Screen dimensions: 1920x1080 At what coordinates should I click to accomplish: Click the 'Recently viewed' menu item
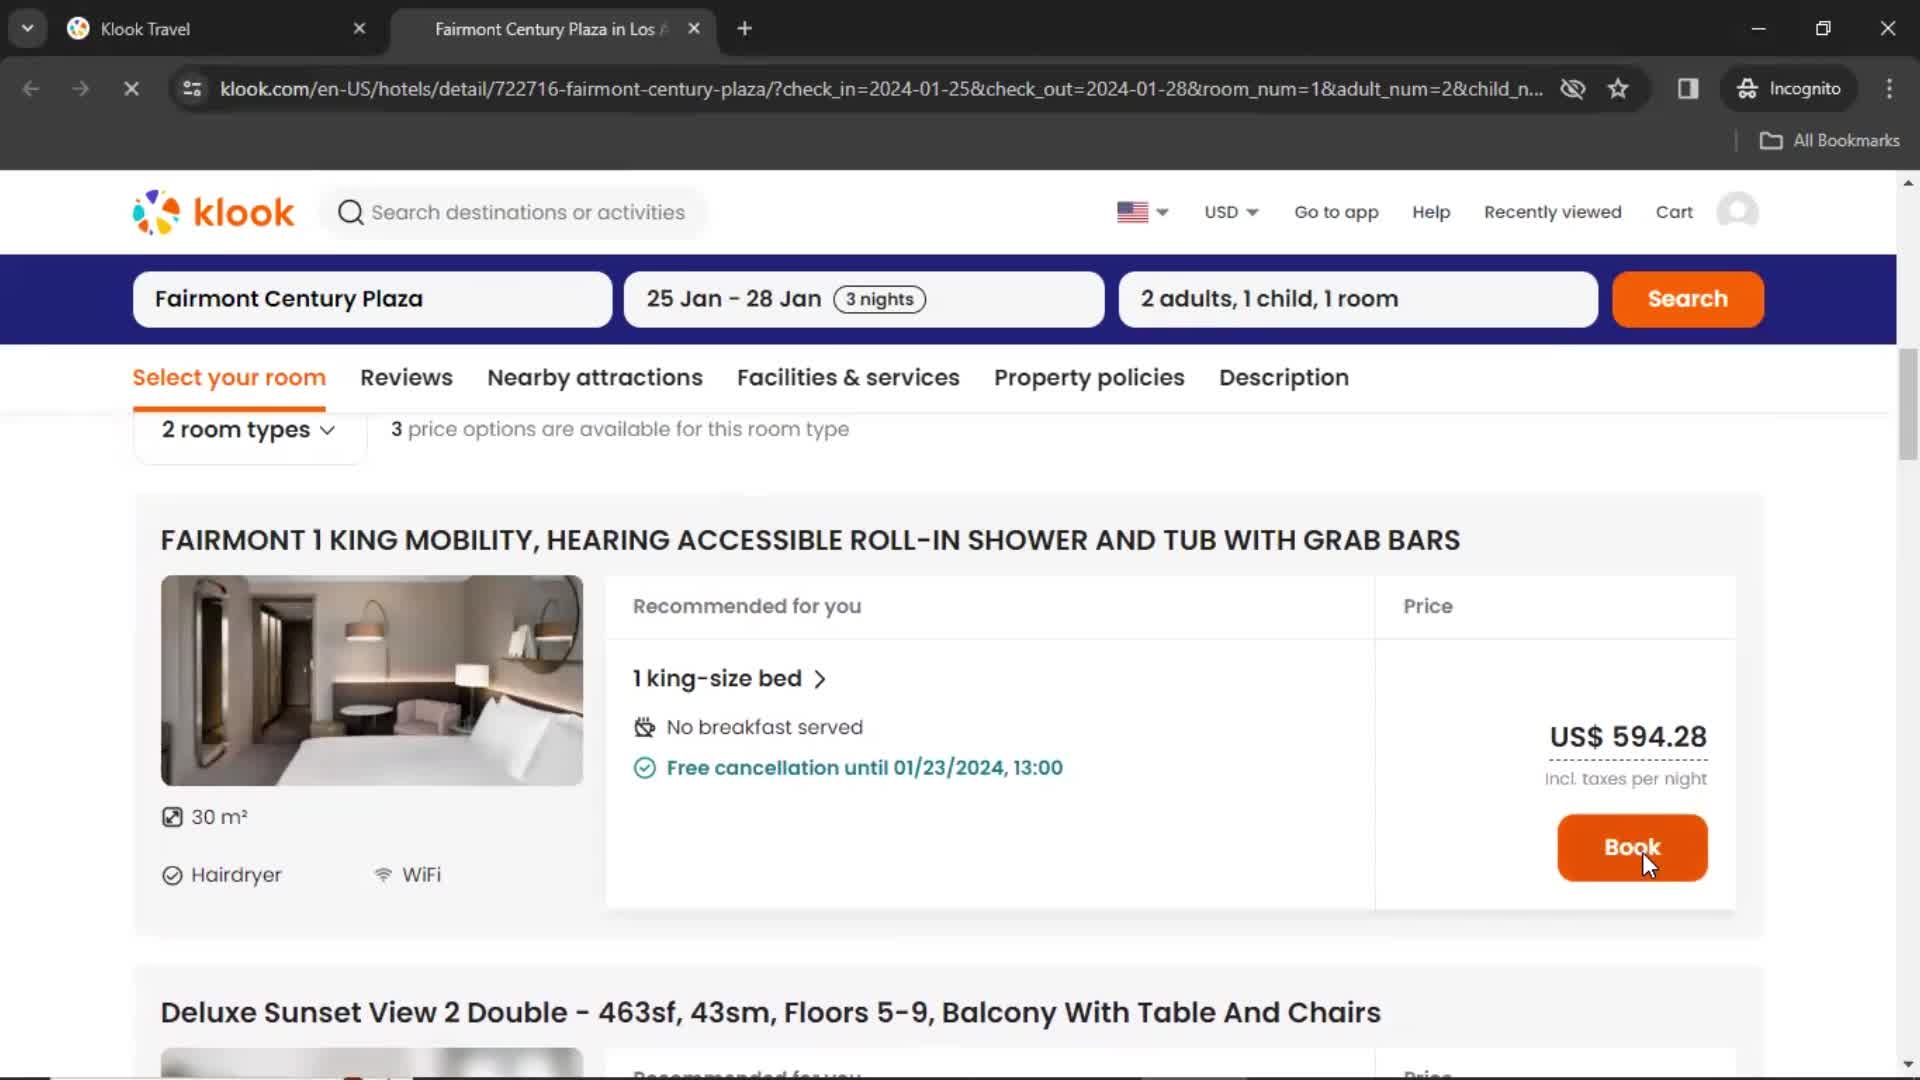click(1553, 212)
